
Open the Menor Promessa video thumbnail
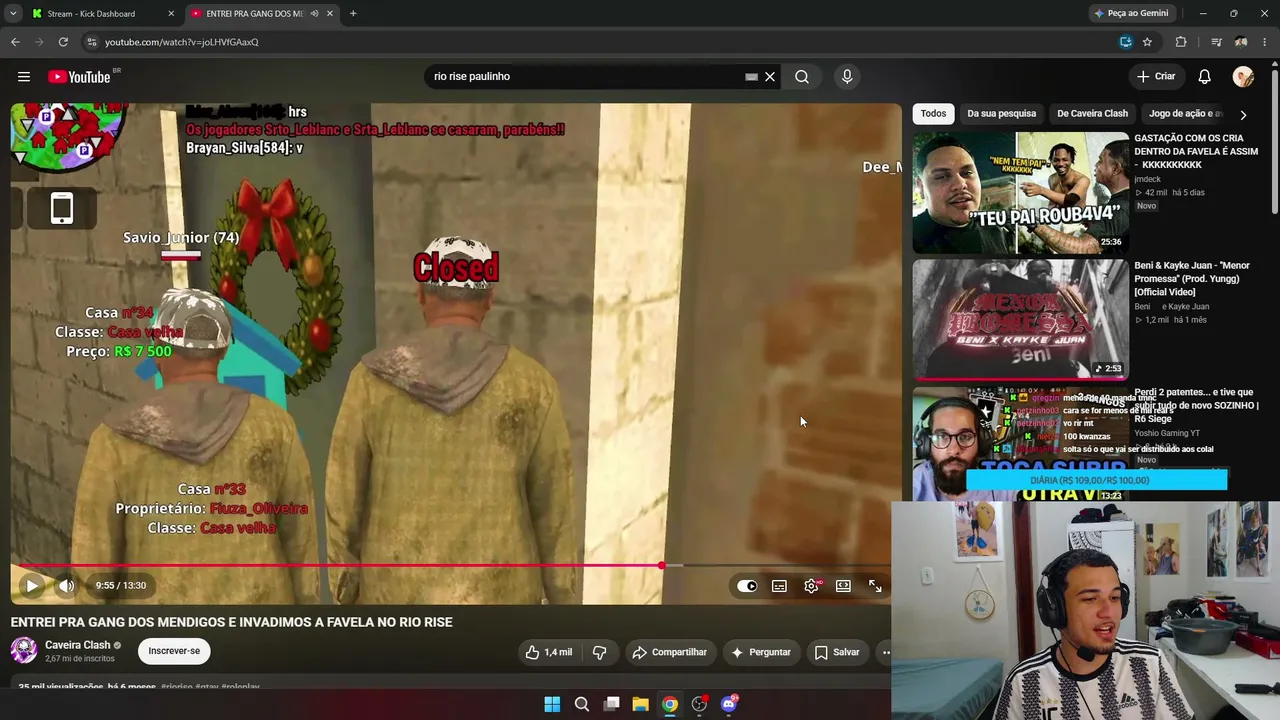pos(1020,319)
